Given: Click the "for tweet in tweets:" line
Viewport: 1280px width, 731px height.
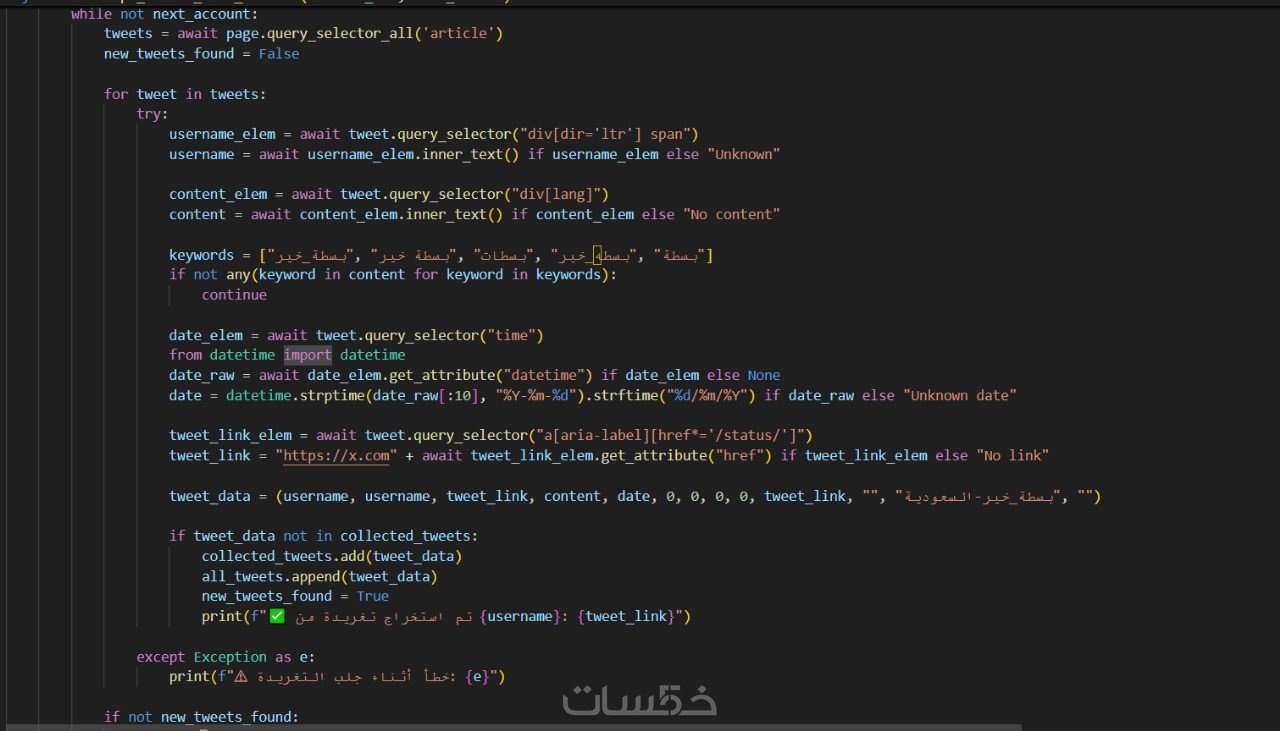Looking at the screenshot, I should click(x=185, y=94).
